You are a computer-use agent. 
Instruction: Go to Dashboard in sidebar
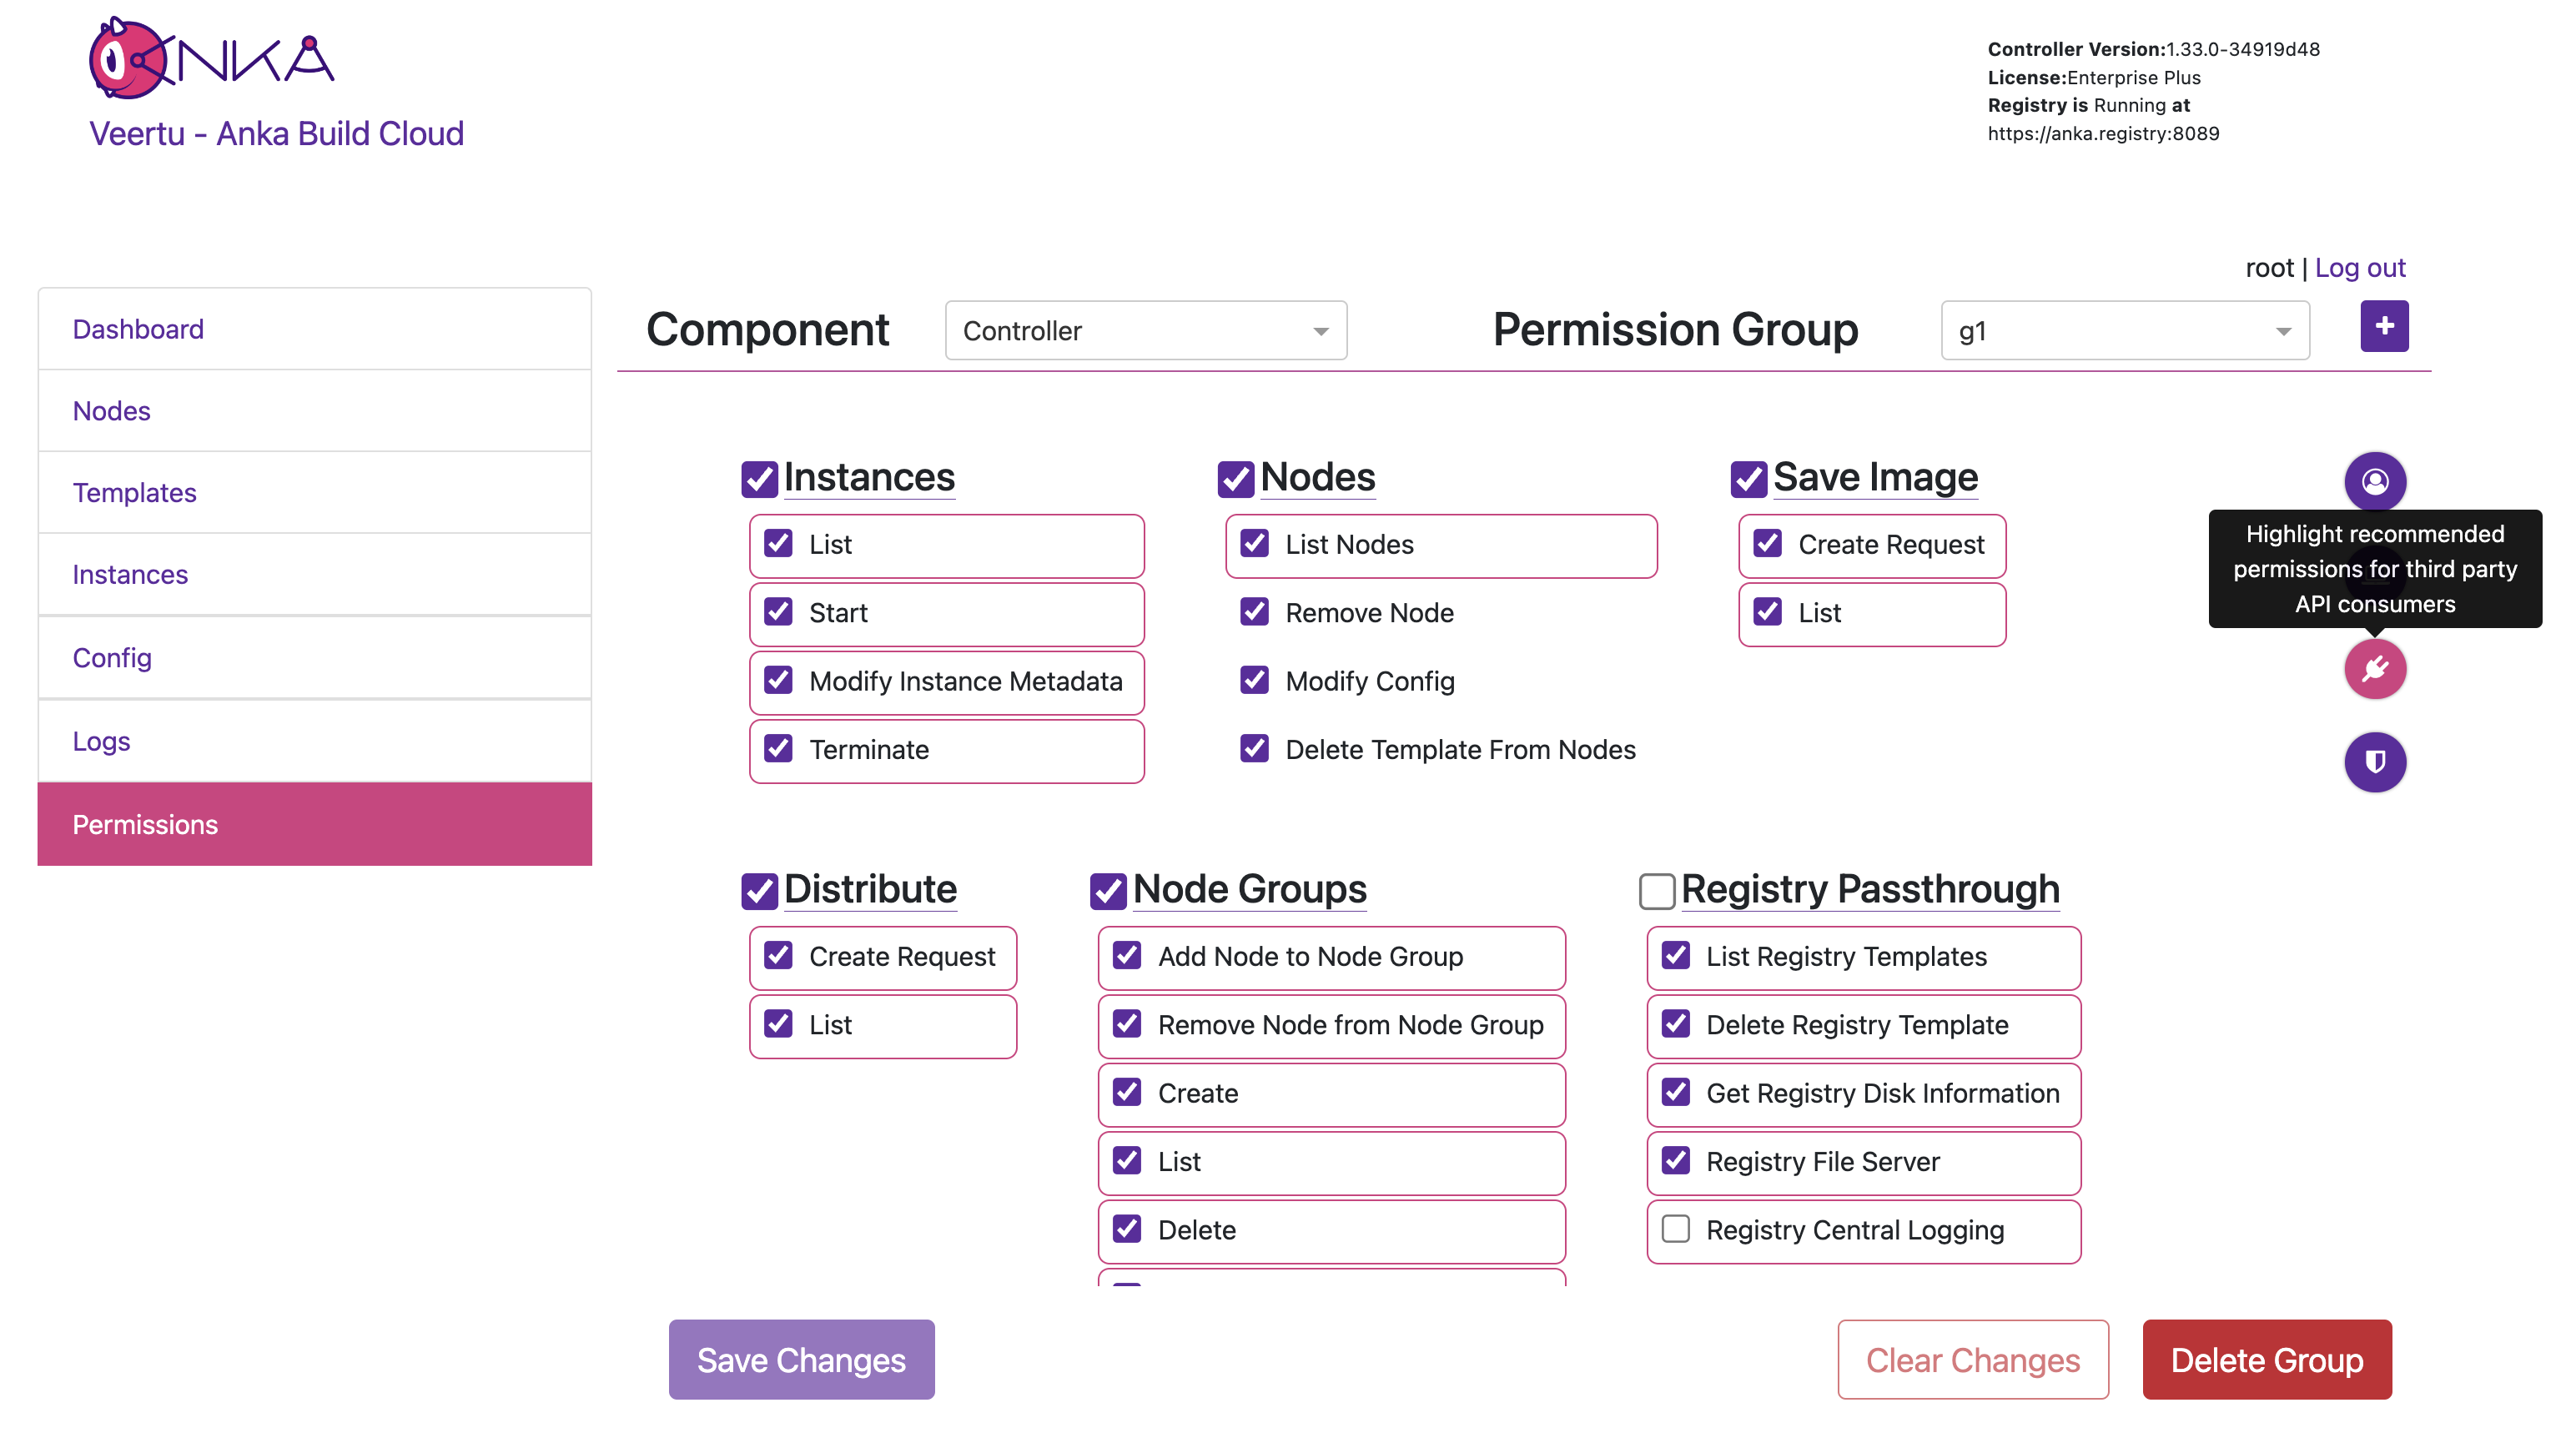click(138, 329)
